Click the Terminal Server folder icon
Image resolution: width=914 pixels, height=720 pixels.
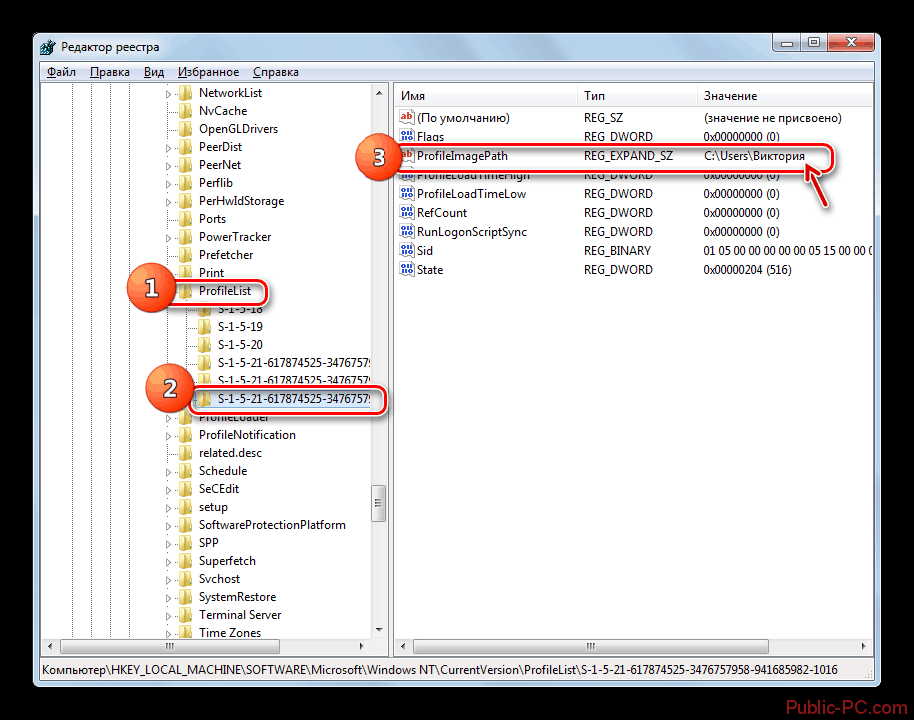click(x=185, y=615)
